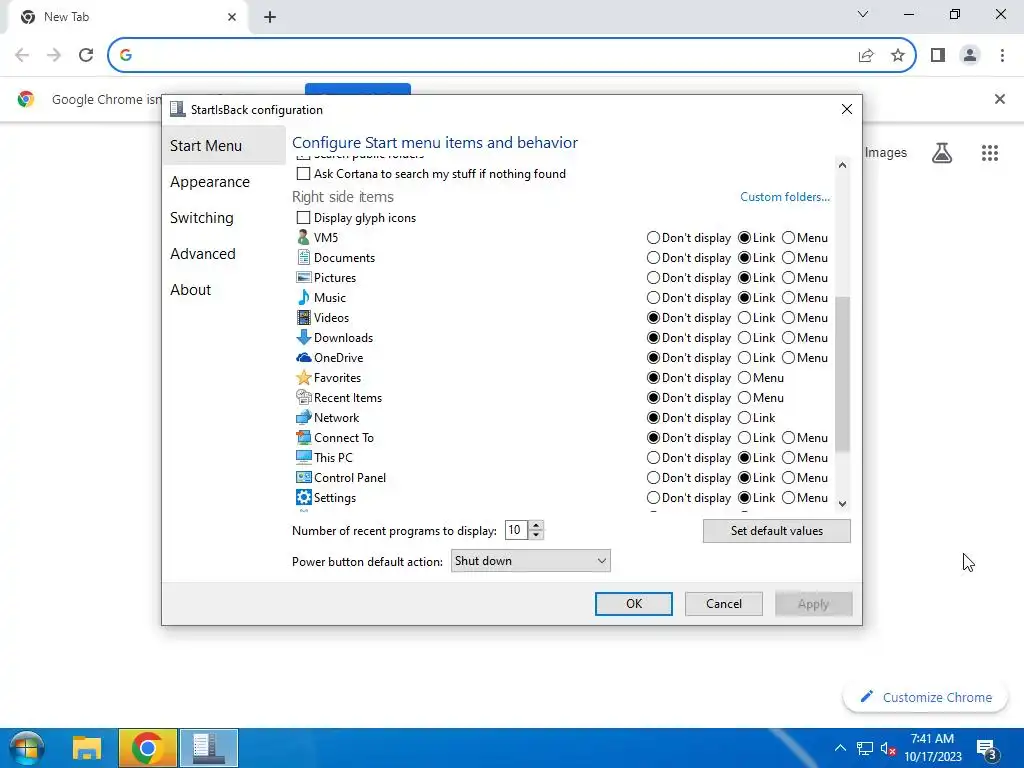
Task: Set Videos to Link
Action: (x=744, y=317)
